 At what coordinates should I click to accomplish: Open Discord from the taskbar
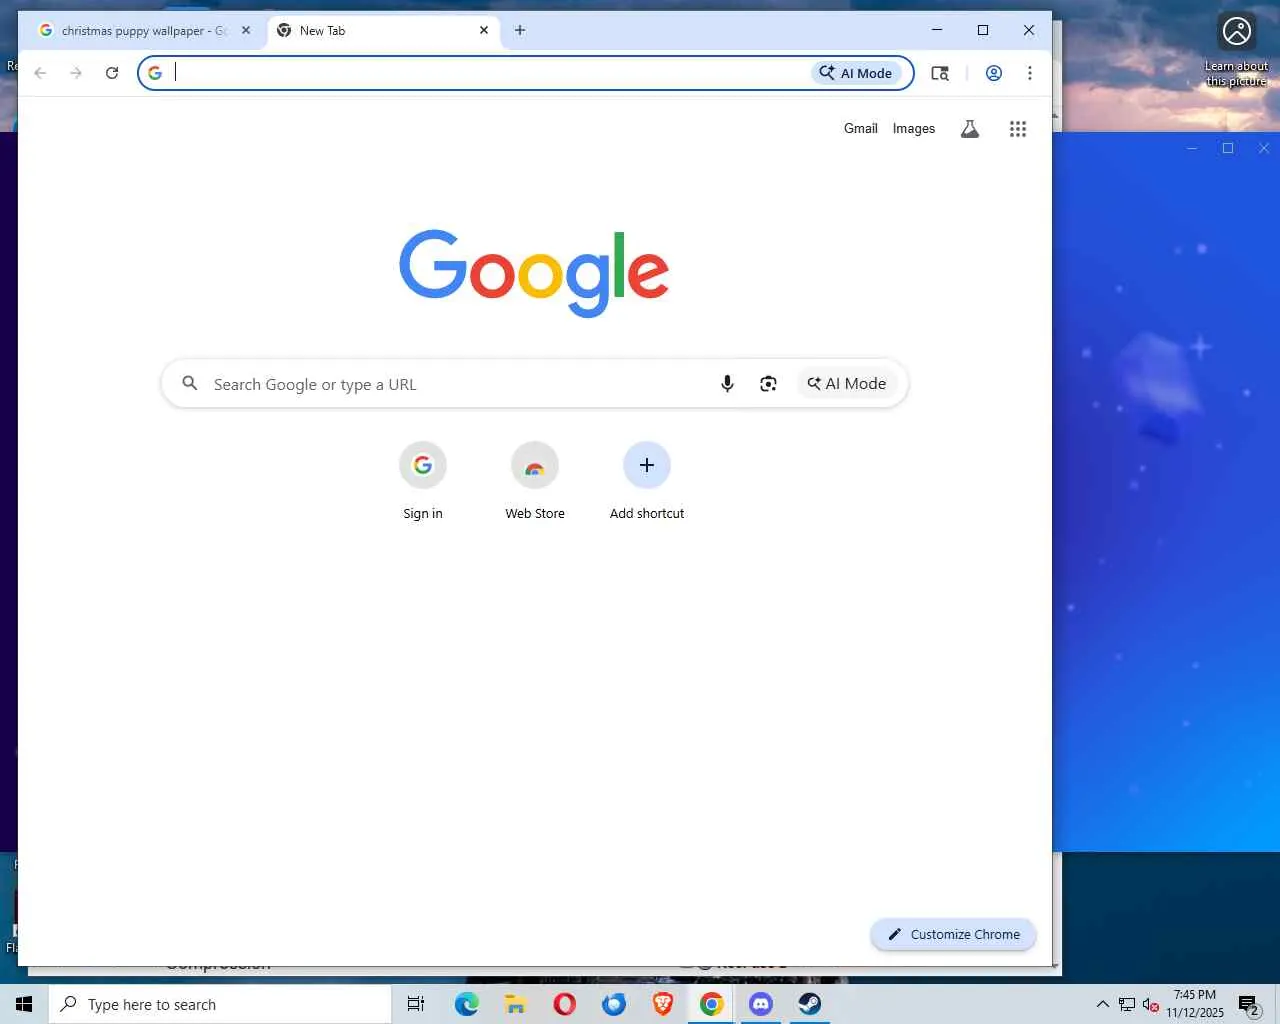tap(760, 1004)
